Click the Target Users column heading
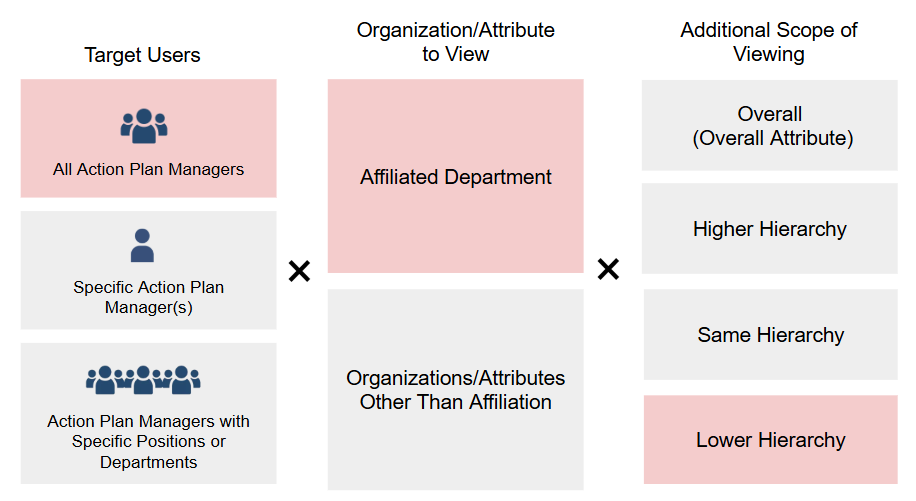This screenshot has width=916, height=501. [142, 55]
